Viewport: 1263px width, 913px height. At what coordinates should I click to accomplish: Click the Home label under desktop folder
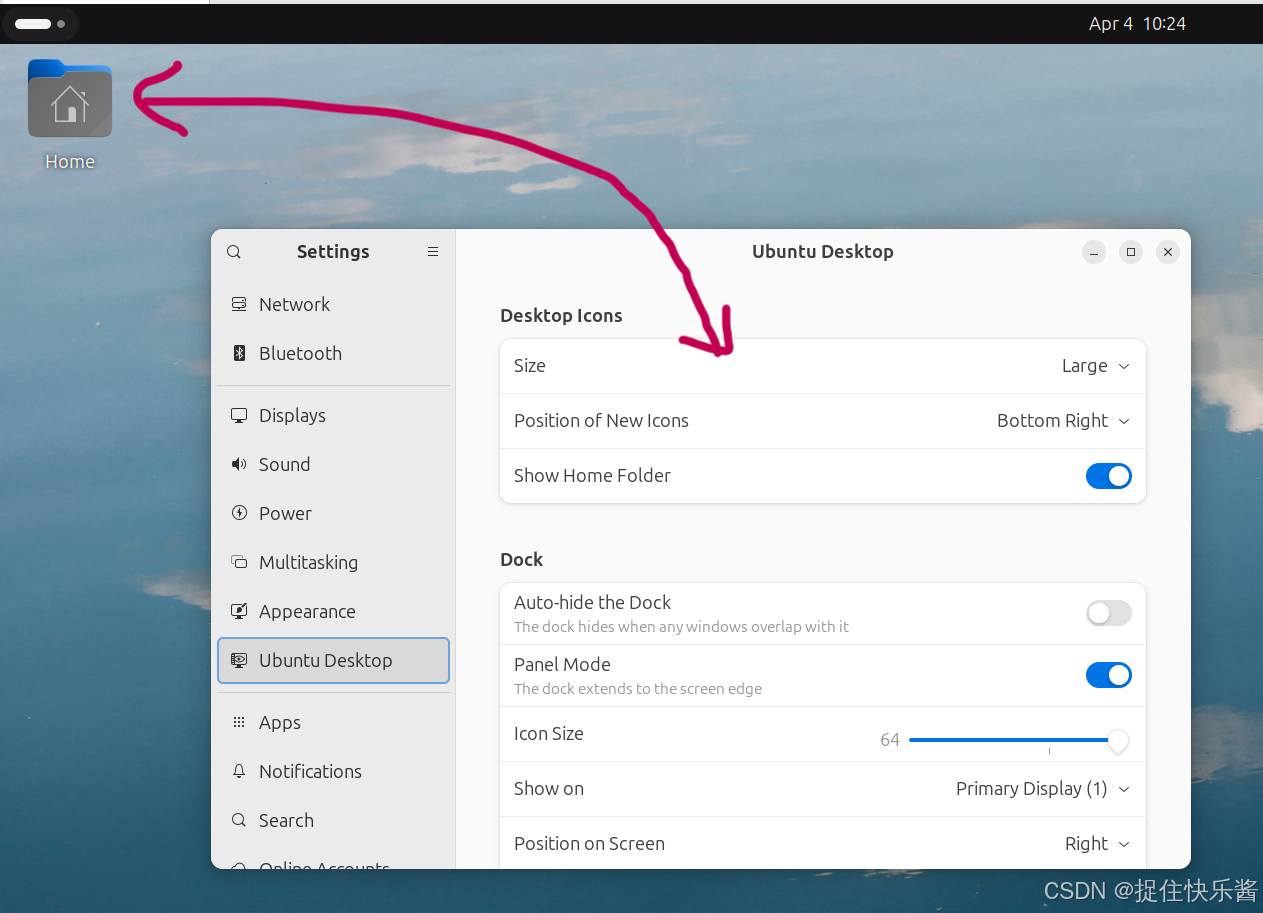70,162
